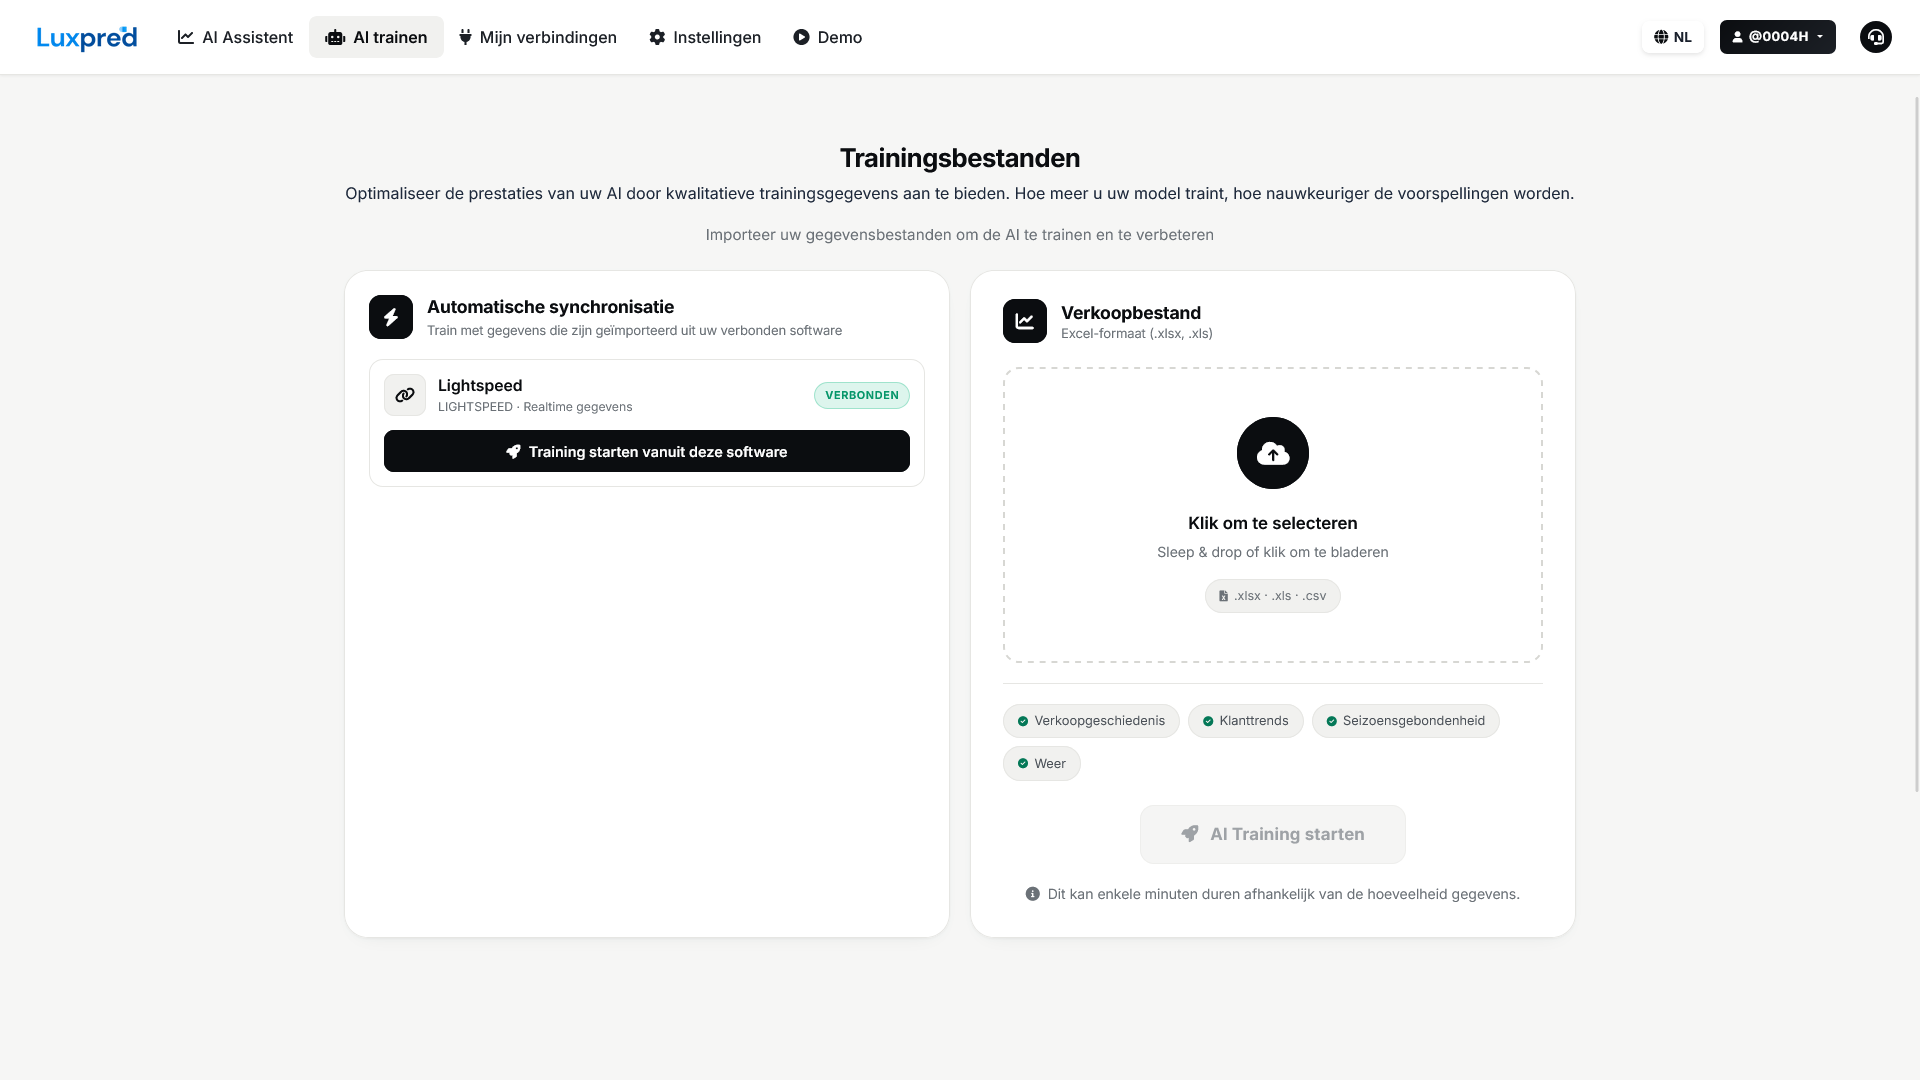Click the Luxpred logo
Viewport: 1920px width, 1080px height.
click(x=87, y=37)
